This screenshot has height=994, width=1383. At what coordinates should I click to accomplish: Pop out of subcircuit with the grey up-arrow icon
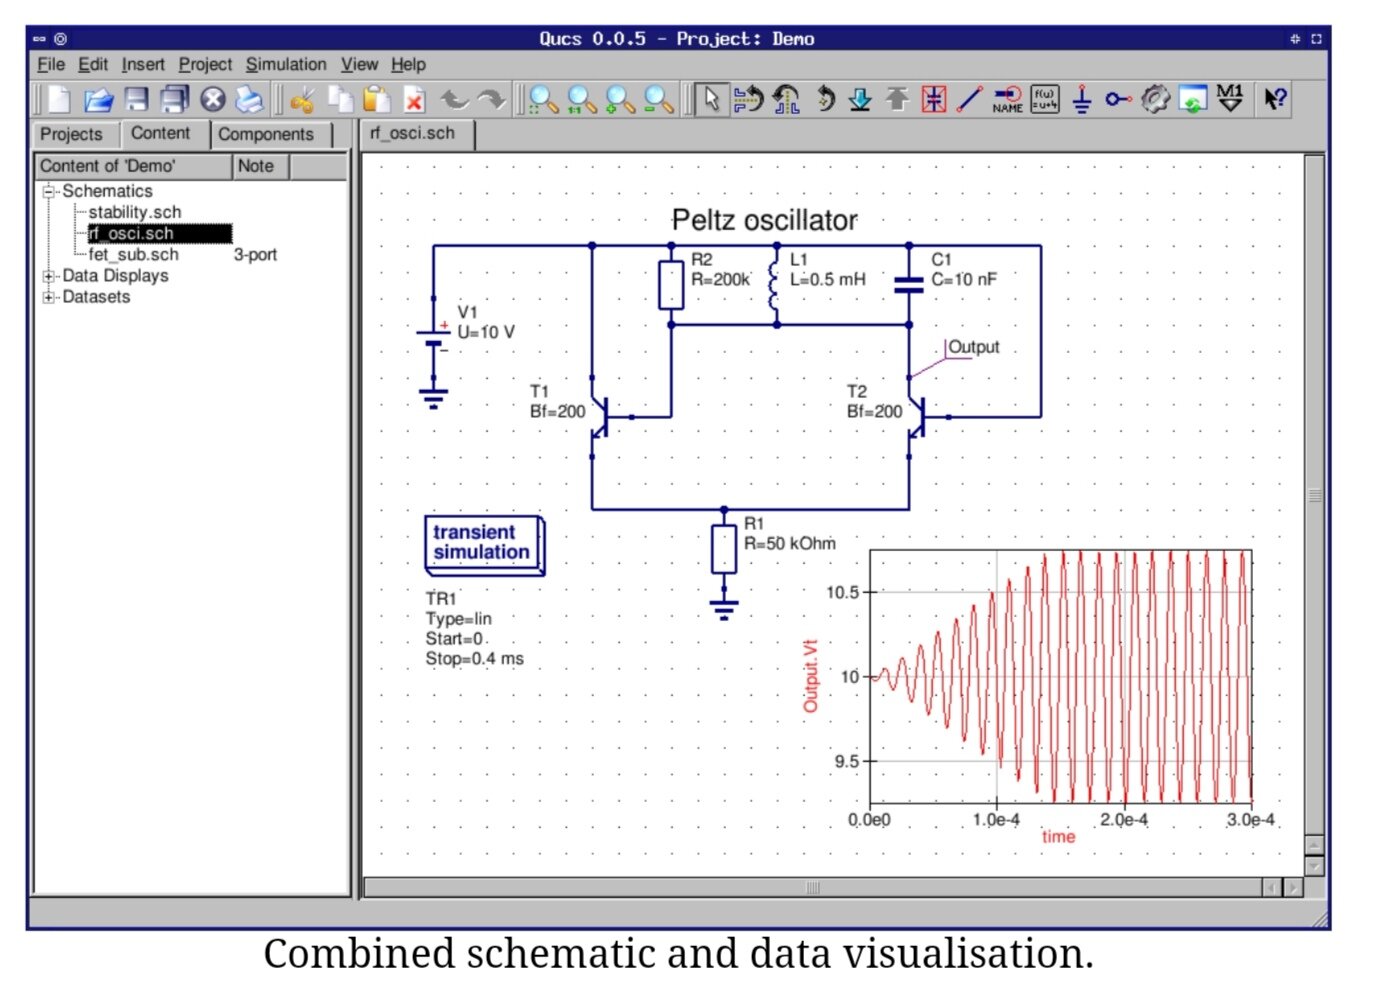coord(897,99)
